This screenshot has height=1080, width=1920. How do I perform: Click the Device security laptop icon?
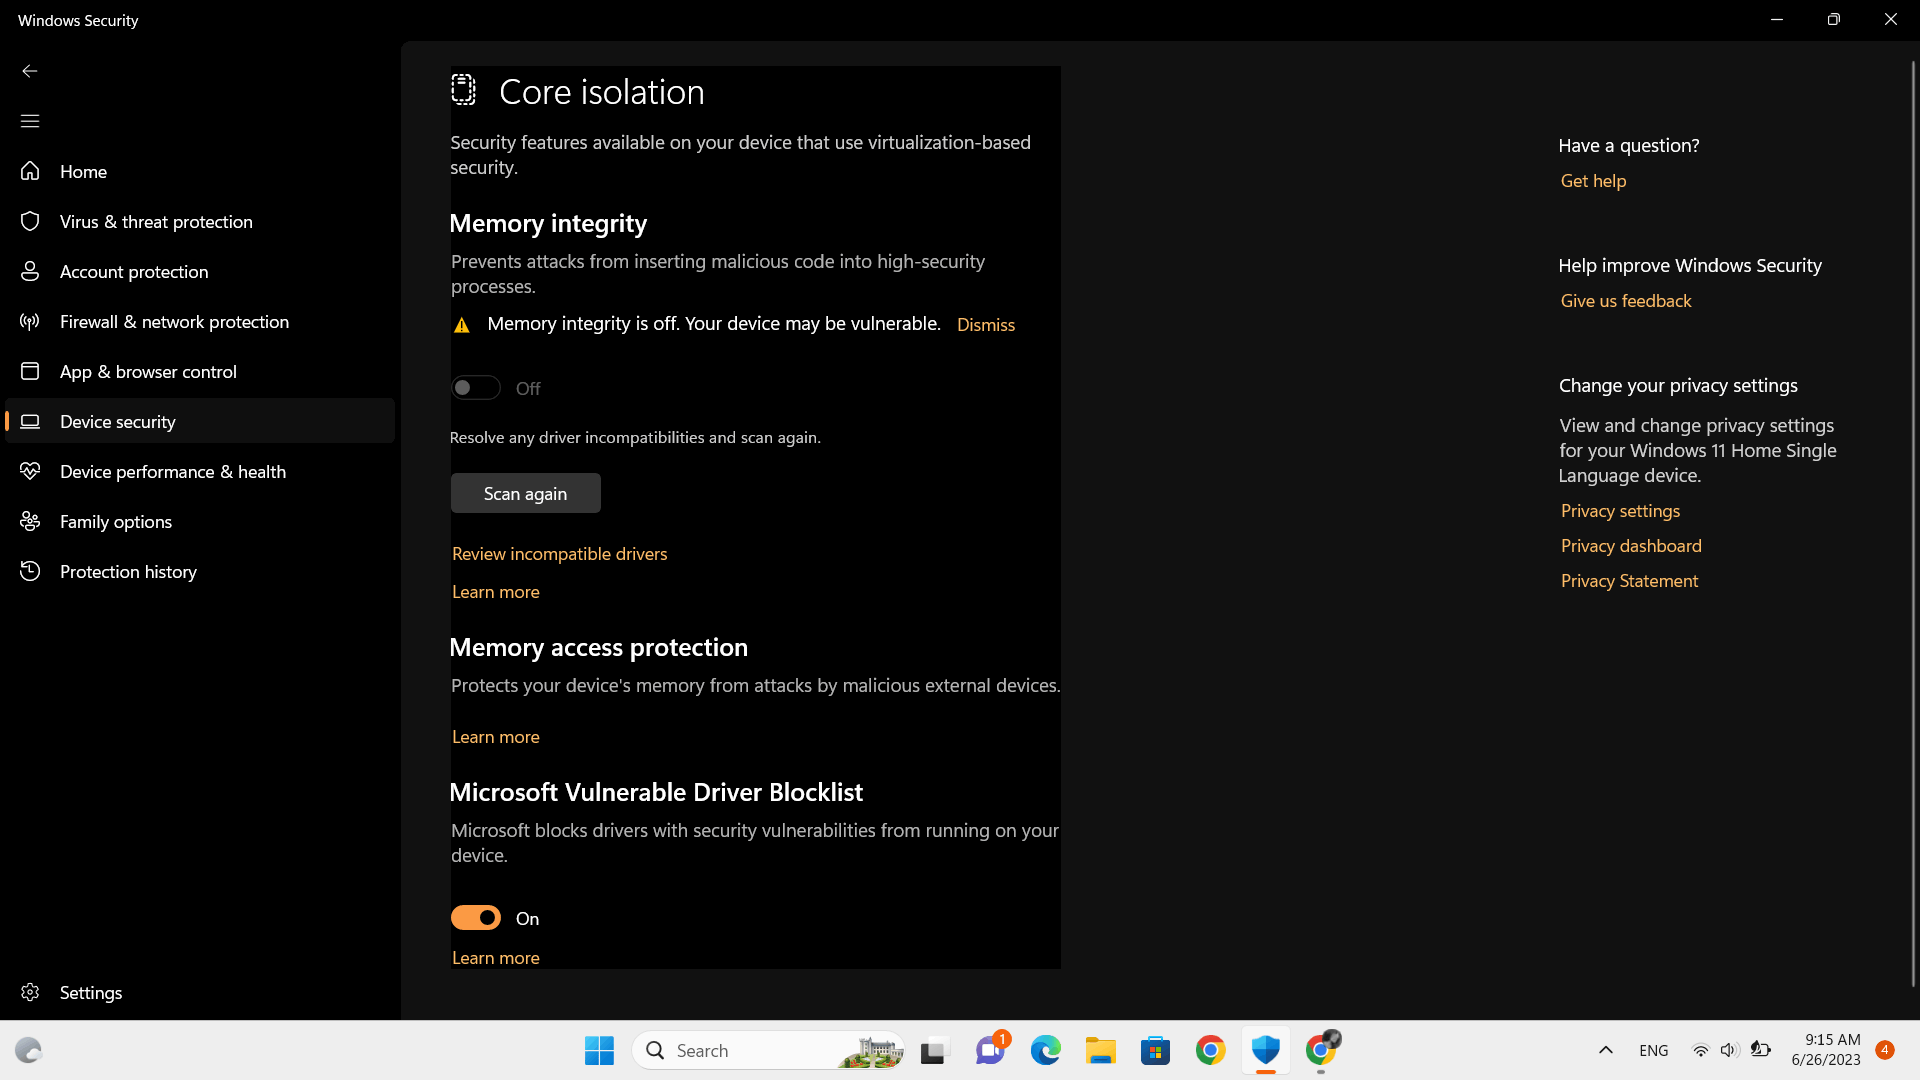click(x=30, y=421)
